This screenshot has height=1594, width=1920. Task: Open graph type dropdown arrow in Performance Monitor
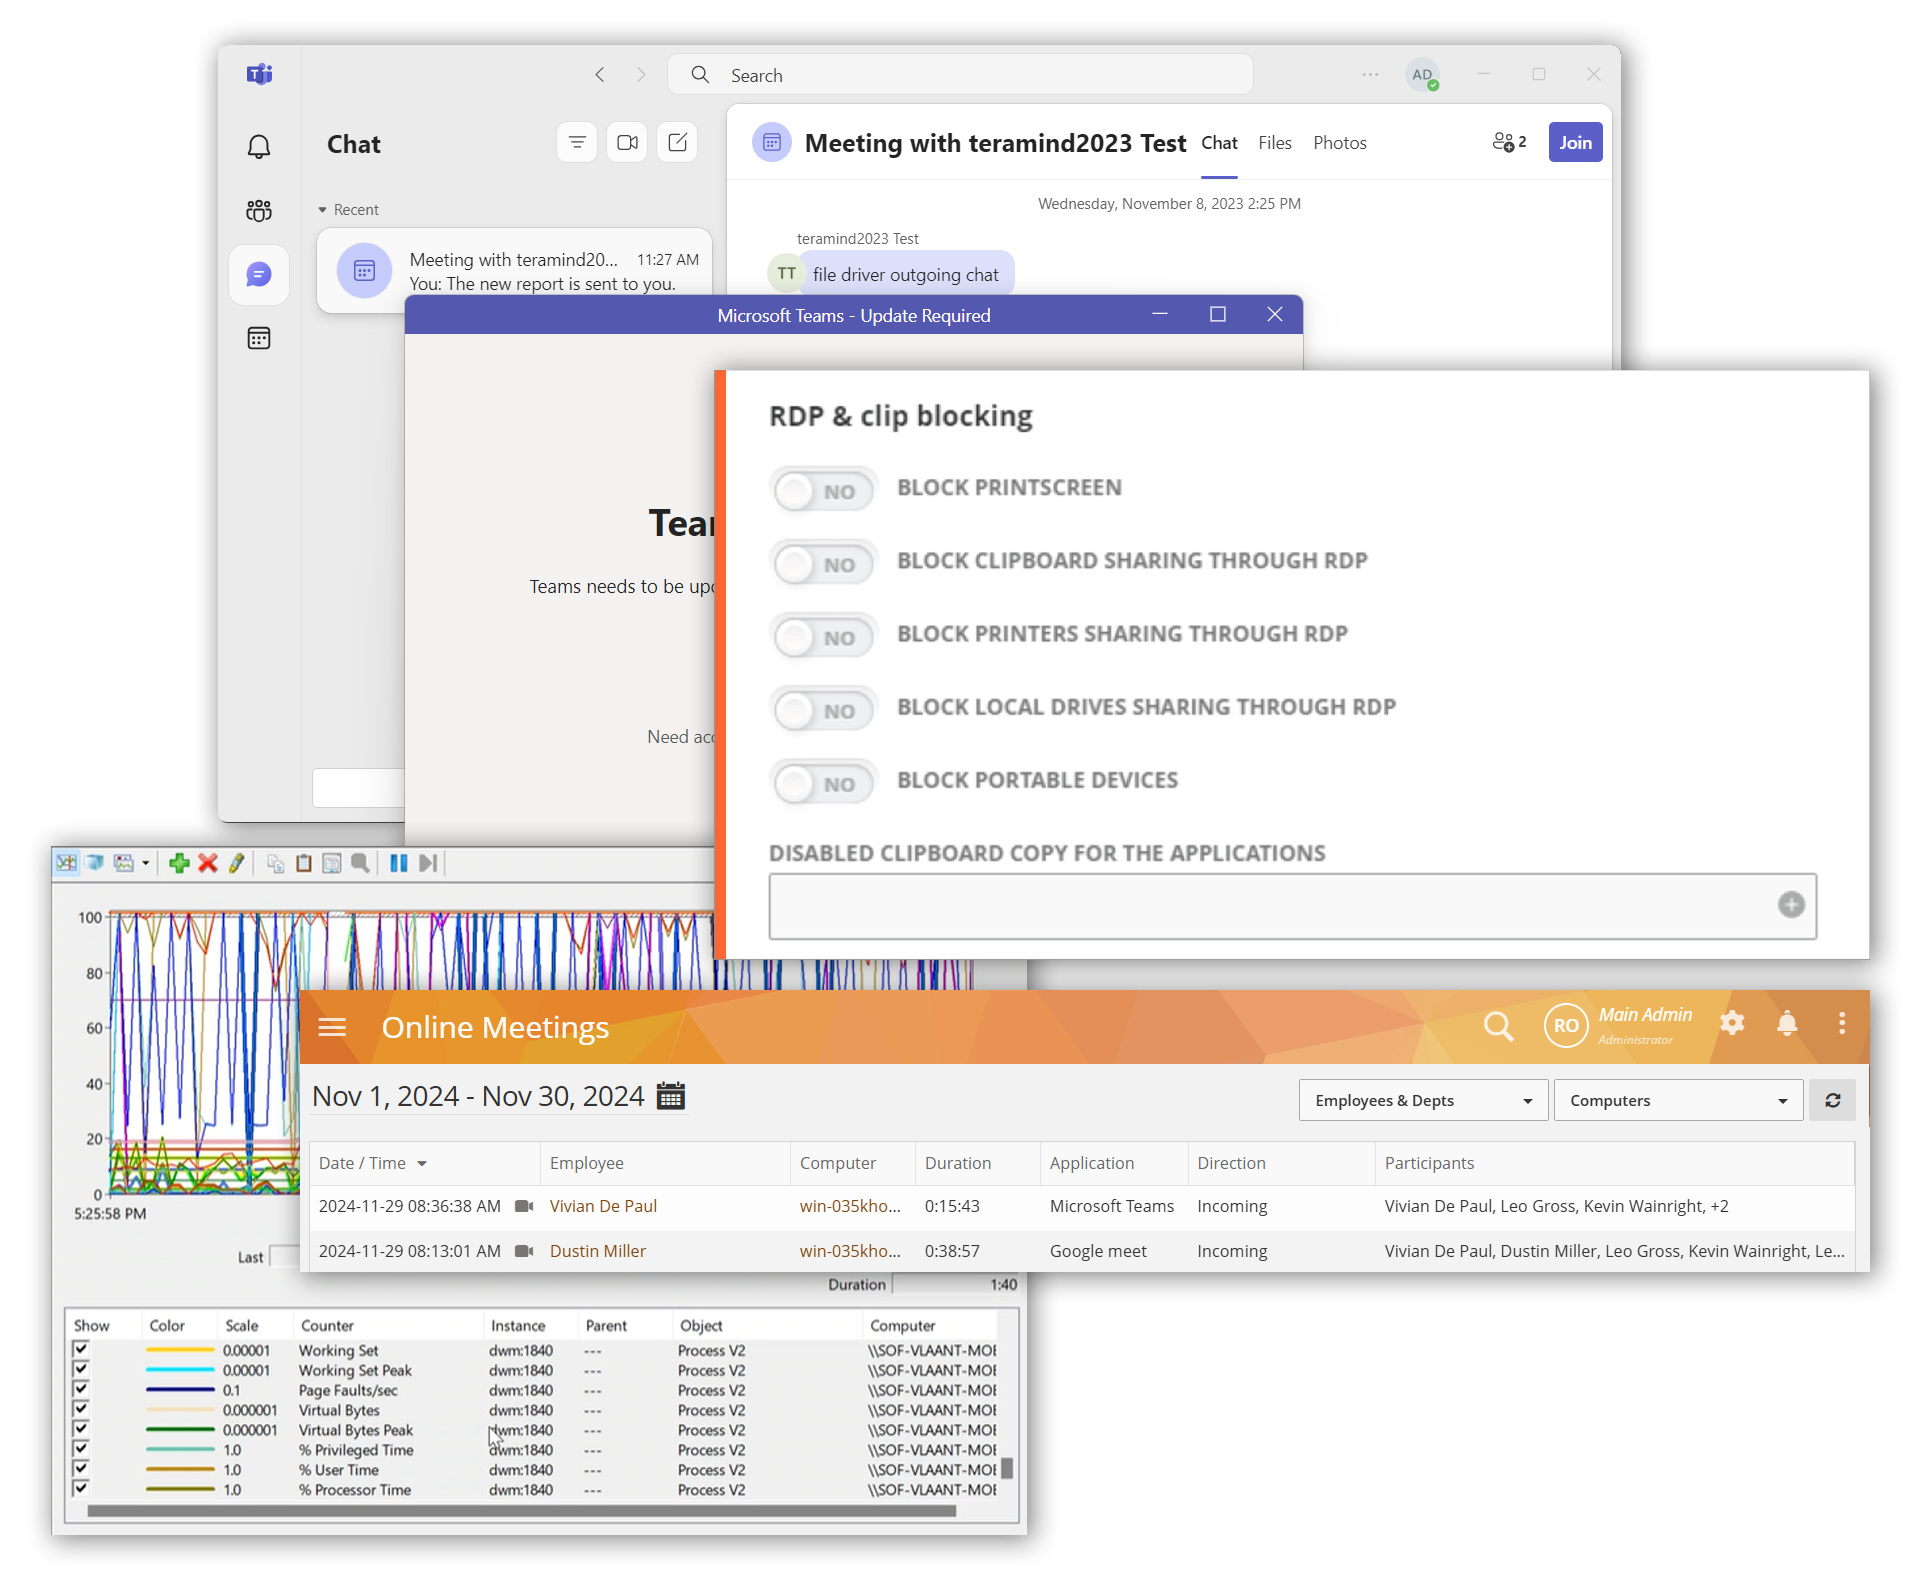[146, 863]
